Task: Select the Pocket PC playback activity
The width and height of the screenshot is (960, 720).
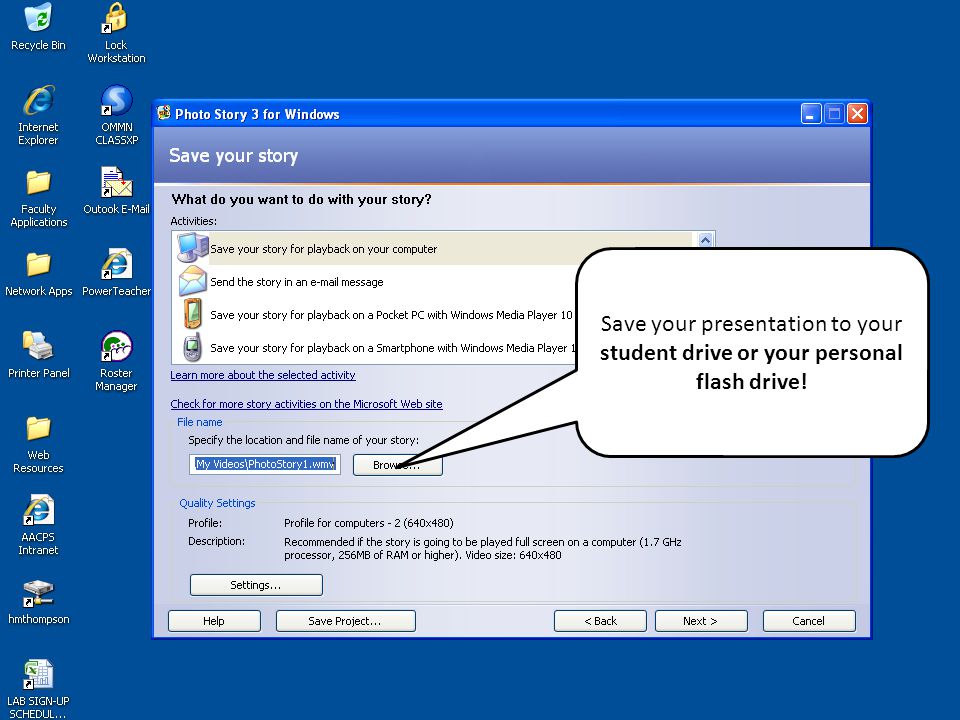Action: (x=391, y=315)
